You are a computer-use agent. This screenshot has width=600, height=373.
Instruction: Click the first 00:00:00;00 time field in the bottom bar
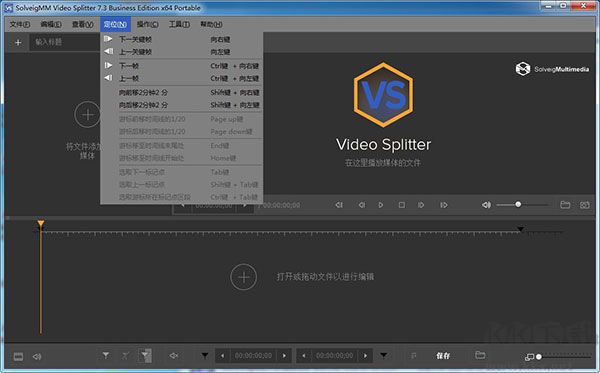coord(253,356)
